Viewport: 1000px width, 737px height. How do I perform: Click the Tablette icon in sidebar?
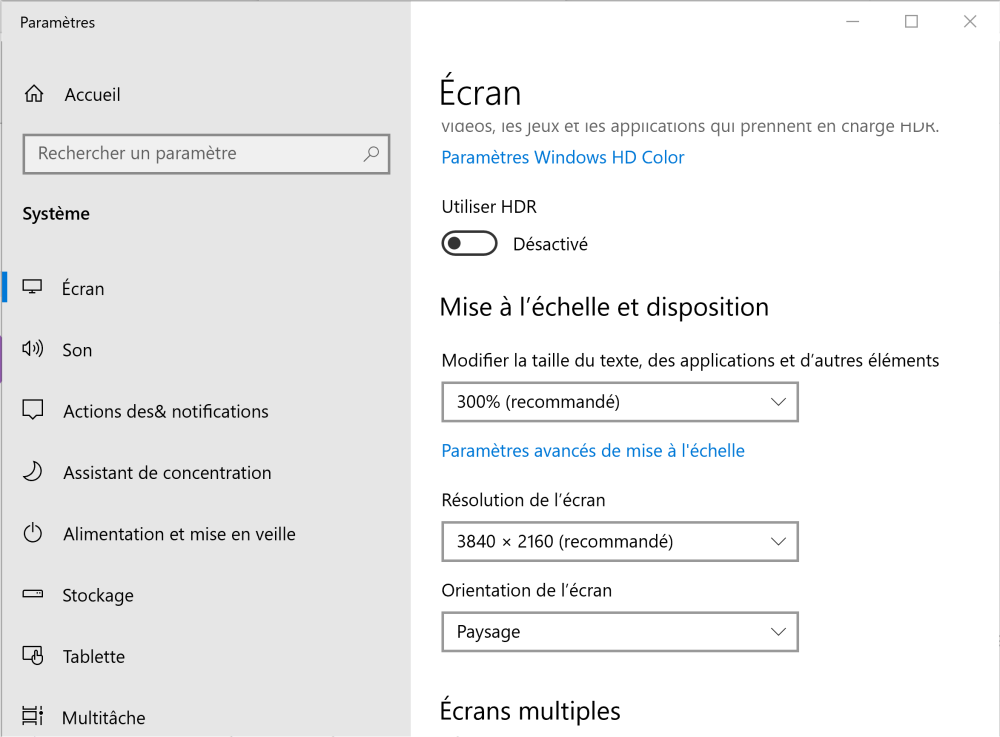pos(33,656)
